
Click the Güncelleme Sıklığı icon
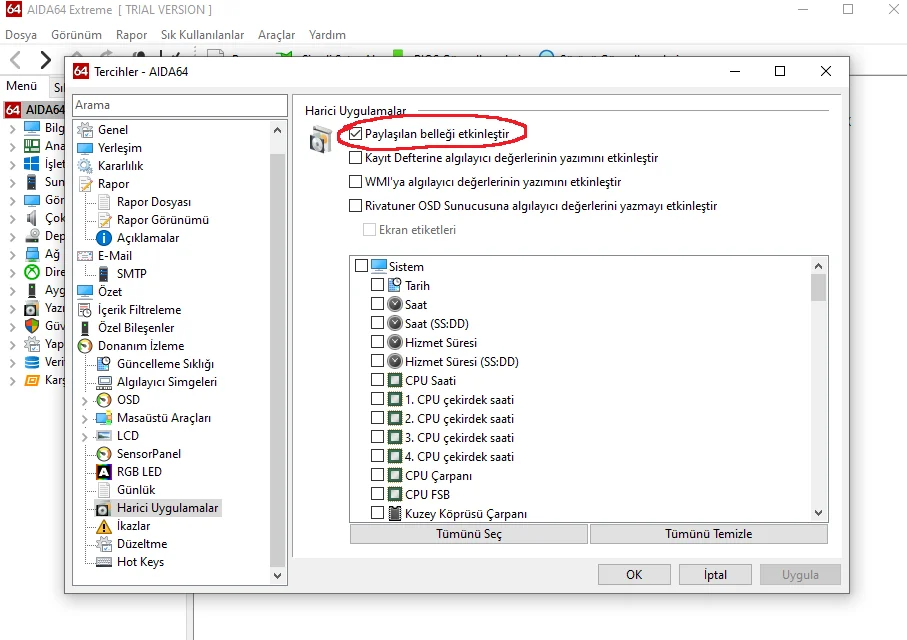(104, 364)
